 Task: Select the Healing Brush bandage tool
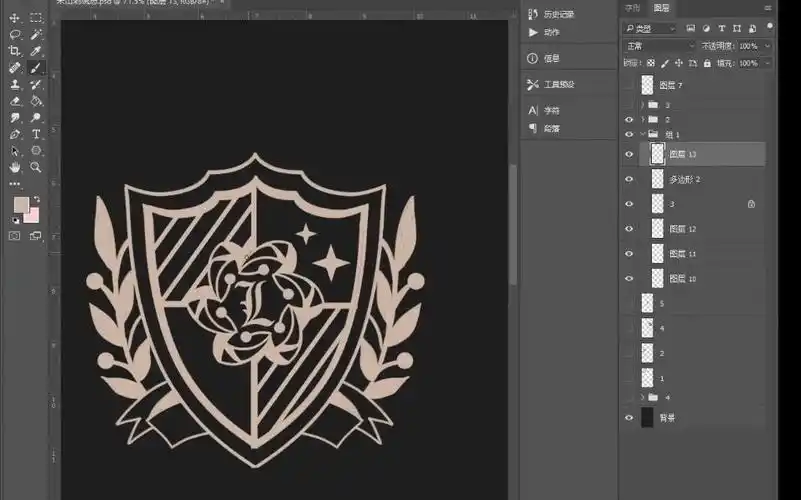point(14,67)
